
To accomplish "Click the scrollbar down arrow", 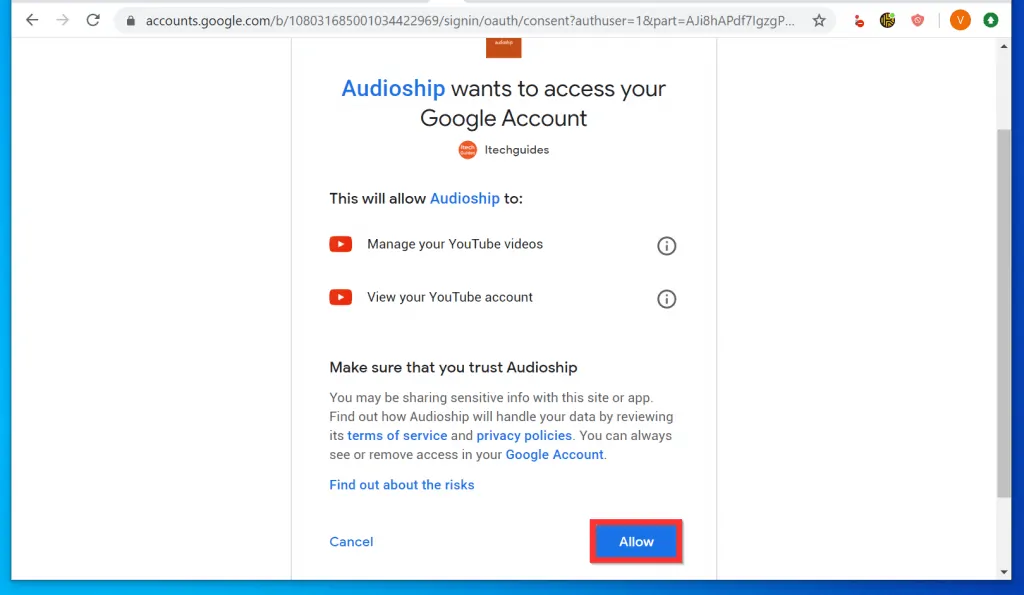I will pos(1004,572).
